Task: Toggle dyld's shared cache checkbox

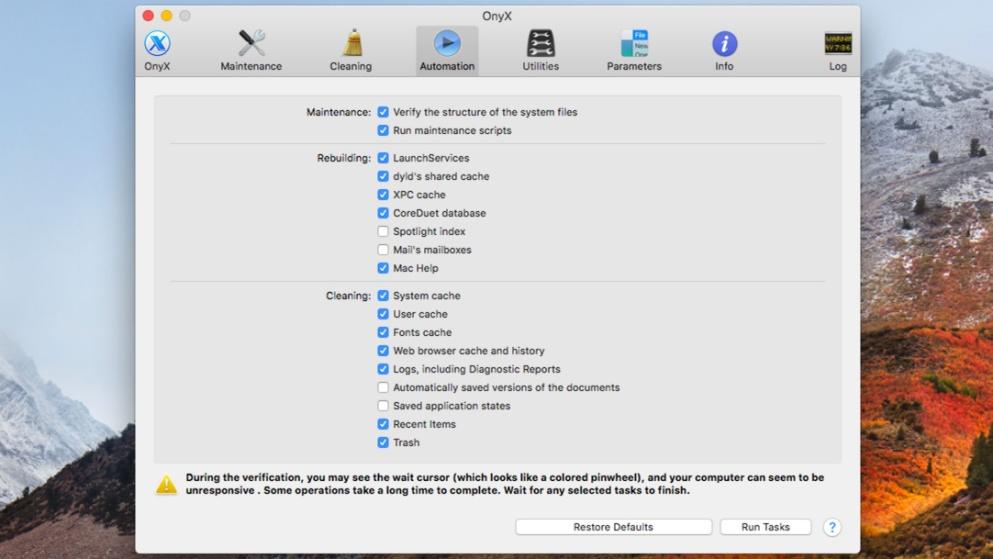Action: (383, 176)
